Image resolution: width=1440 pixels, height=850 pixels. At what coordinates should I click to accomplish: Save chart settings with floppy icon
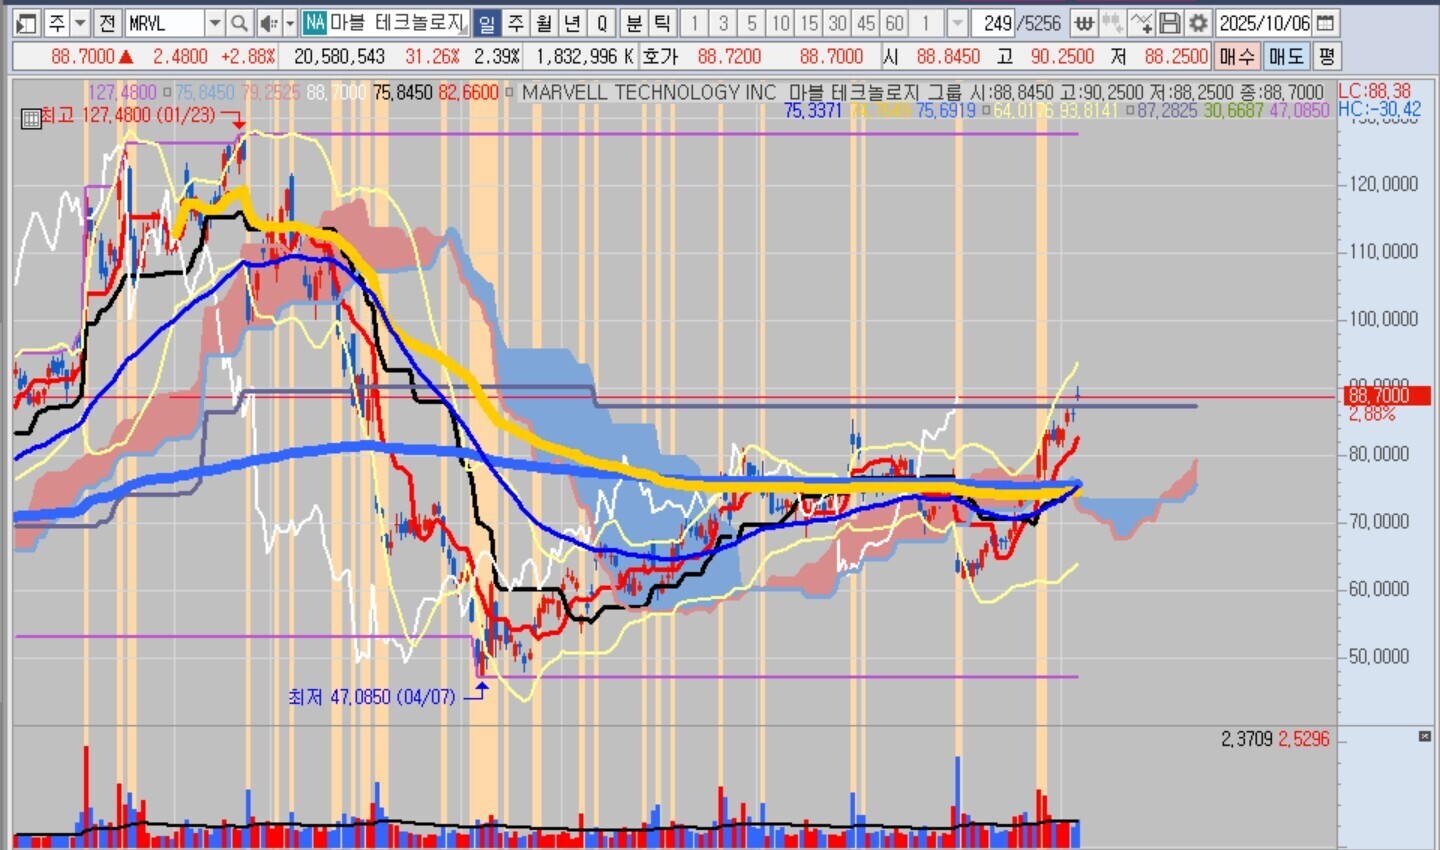click(1169, 23)
